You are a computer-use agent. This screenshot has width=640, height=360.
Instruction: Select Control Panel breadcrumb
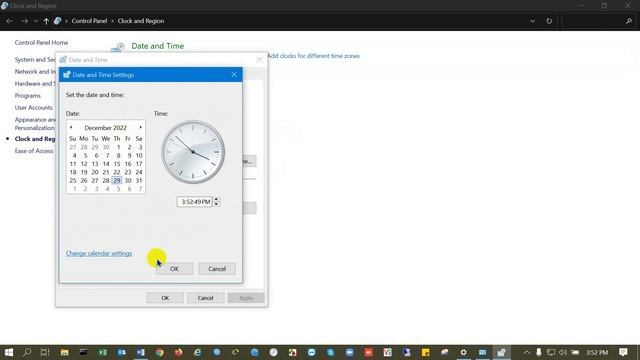pos(89,21)
